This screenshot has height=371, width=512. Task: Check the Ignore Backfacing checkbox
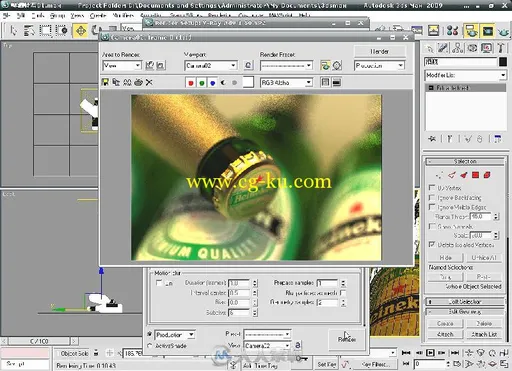pyautogui.click(x=432, y=197)
